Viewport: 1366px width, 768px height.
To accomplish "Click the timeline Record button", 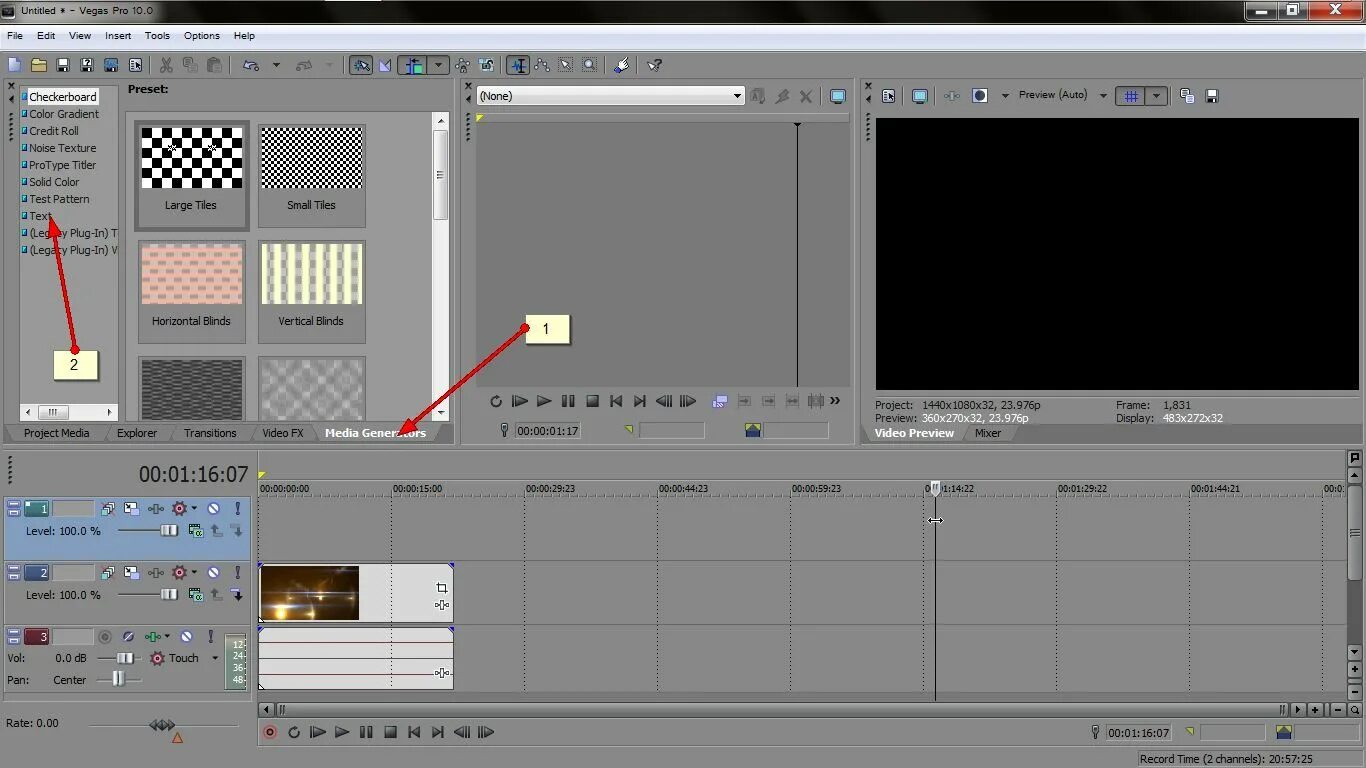I will click(x=269, y=732).
